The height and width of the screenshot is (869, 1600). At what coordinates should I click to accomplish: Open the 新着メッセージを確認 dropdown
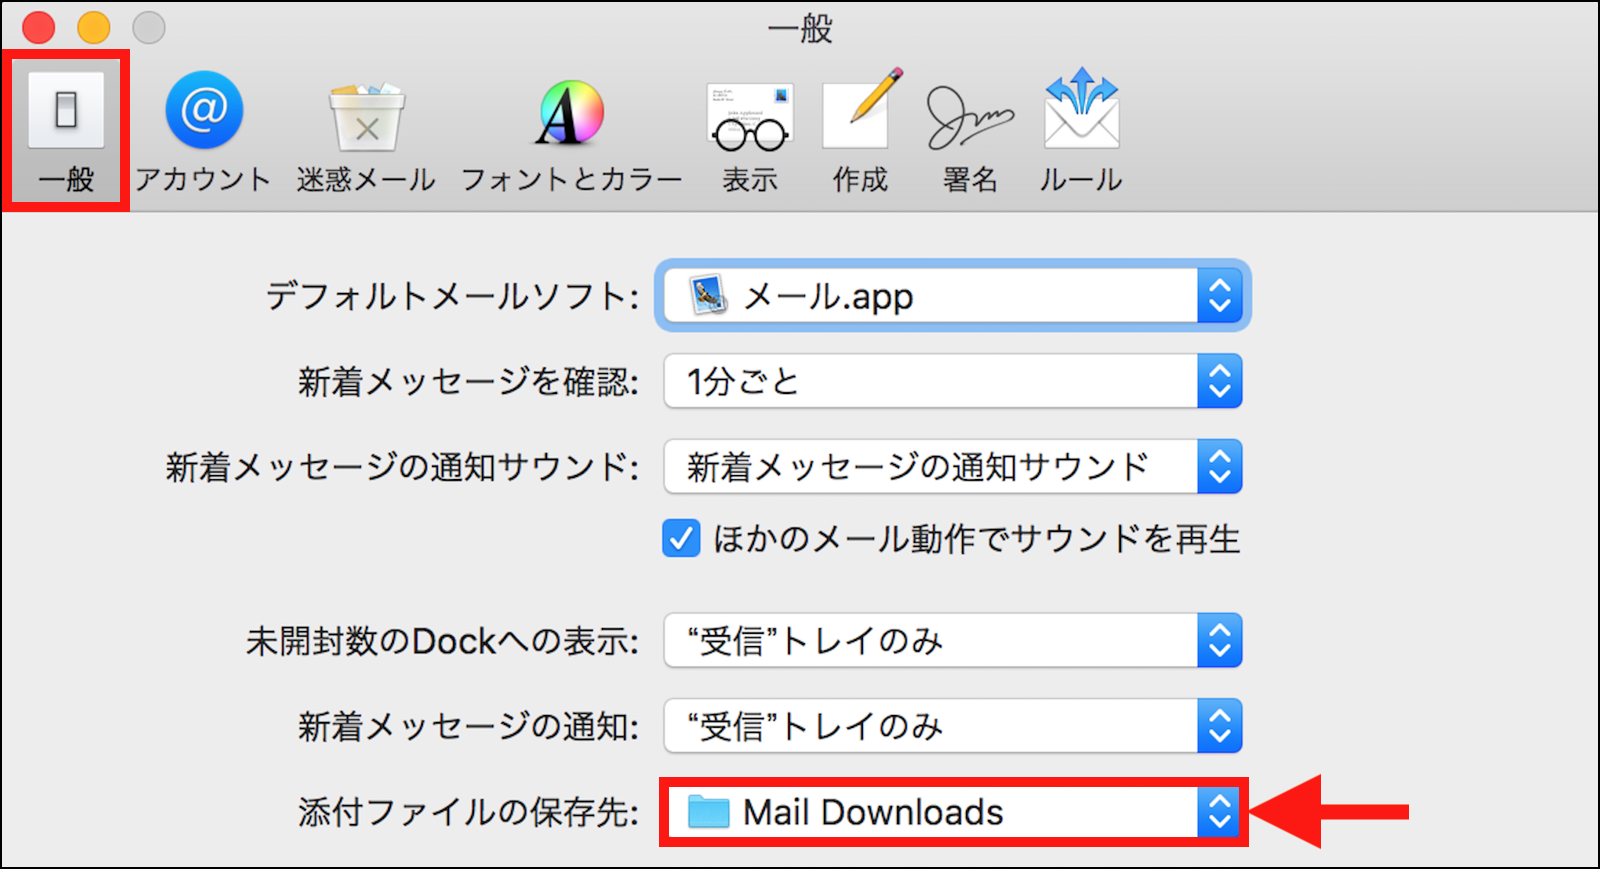(953, 381)
